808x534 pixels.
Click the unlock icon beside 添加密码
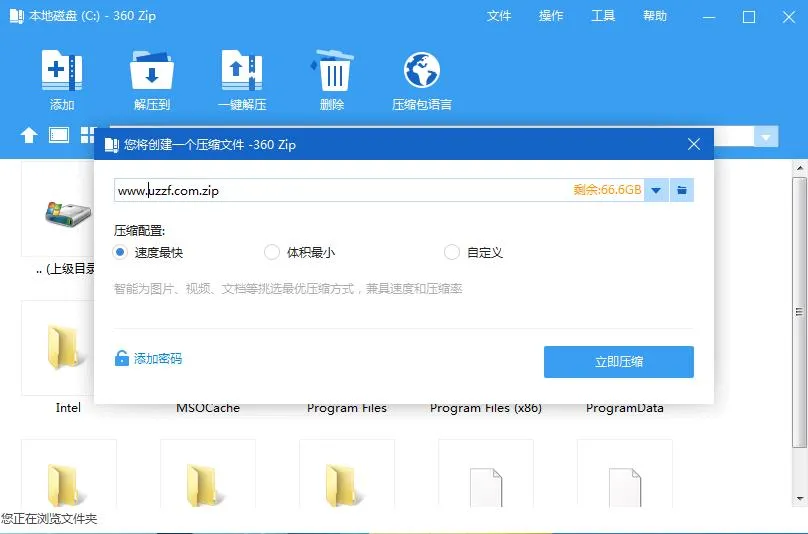pos(122,358)
